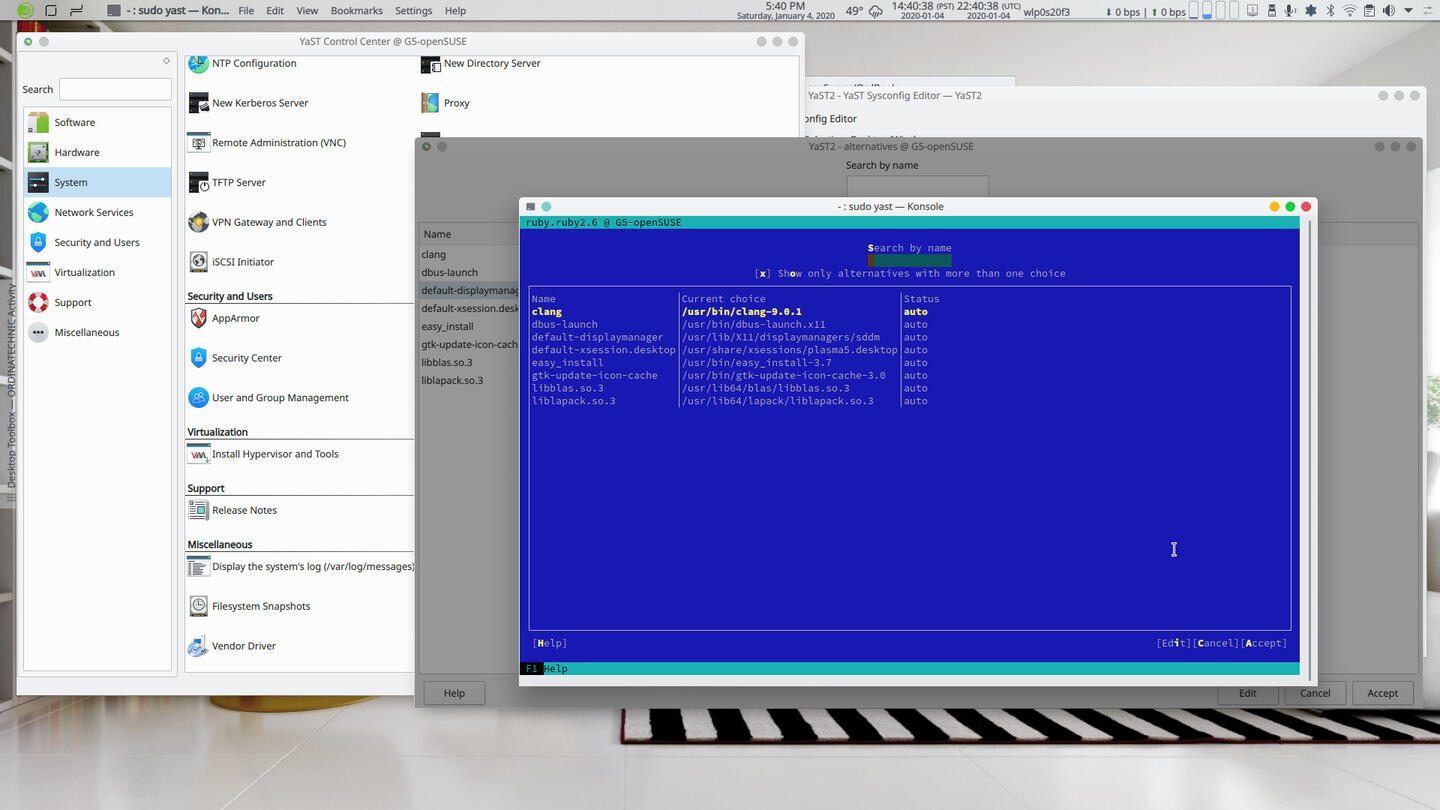
Task: Click the [Accept] button in Konsole ncurses UI
Action: pyautogui.click(x=1264, y=643)
